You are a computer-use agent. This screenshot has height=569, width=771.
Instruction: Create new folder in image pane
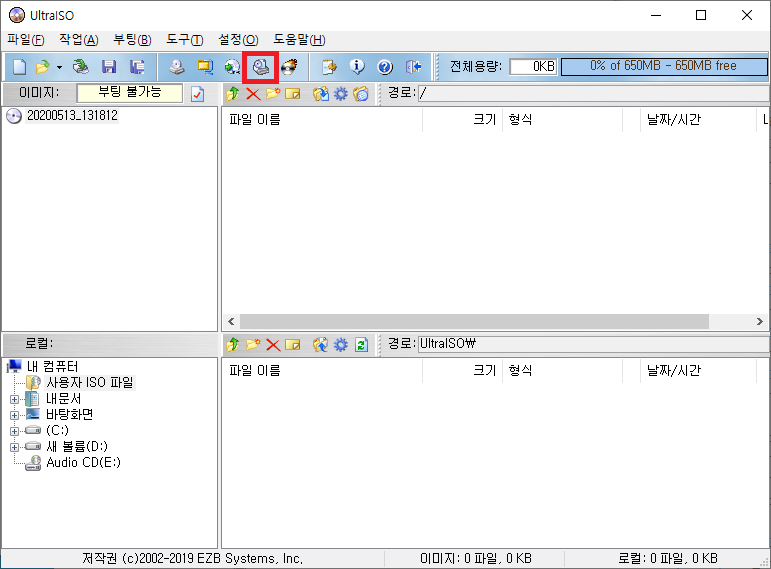[273, 93]
